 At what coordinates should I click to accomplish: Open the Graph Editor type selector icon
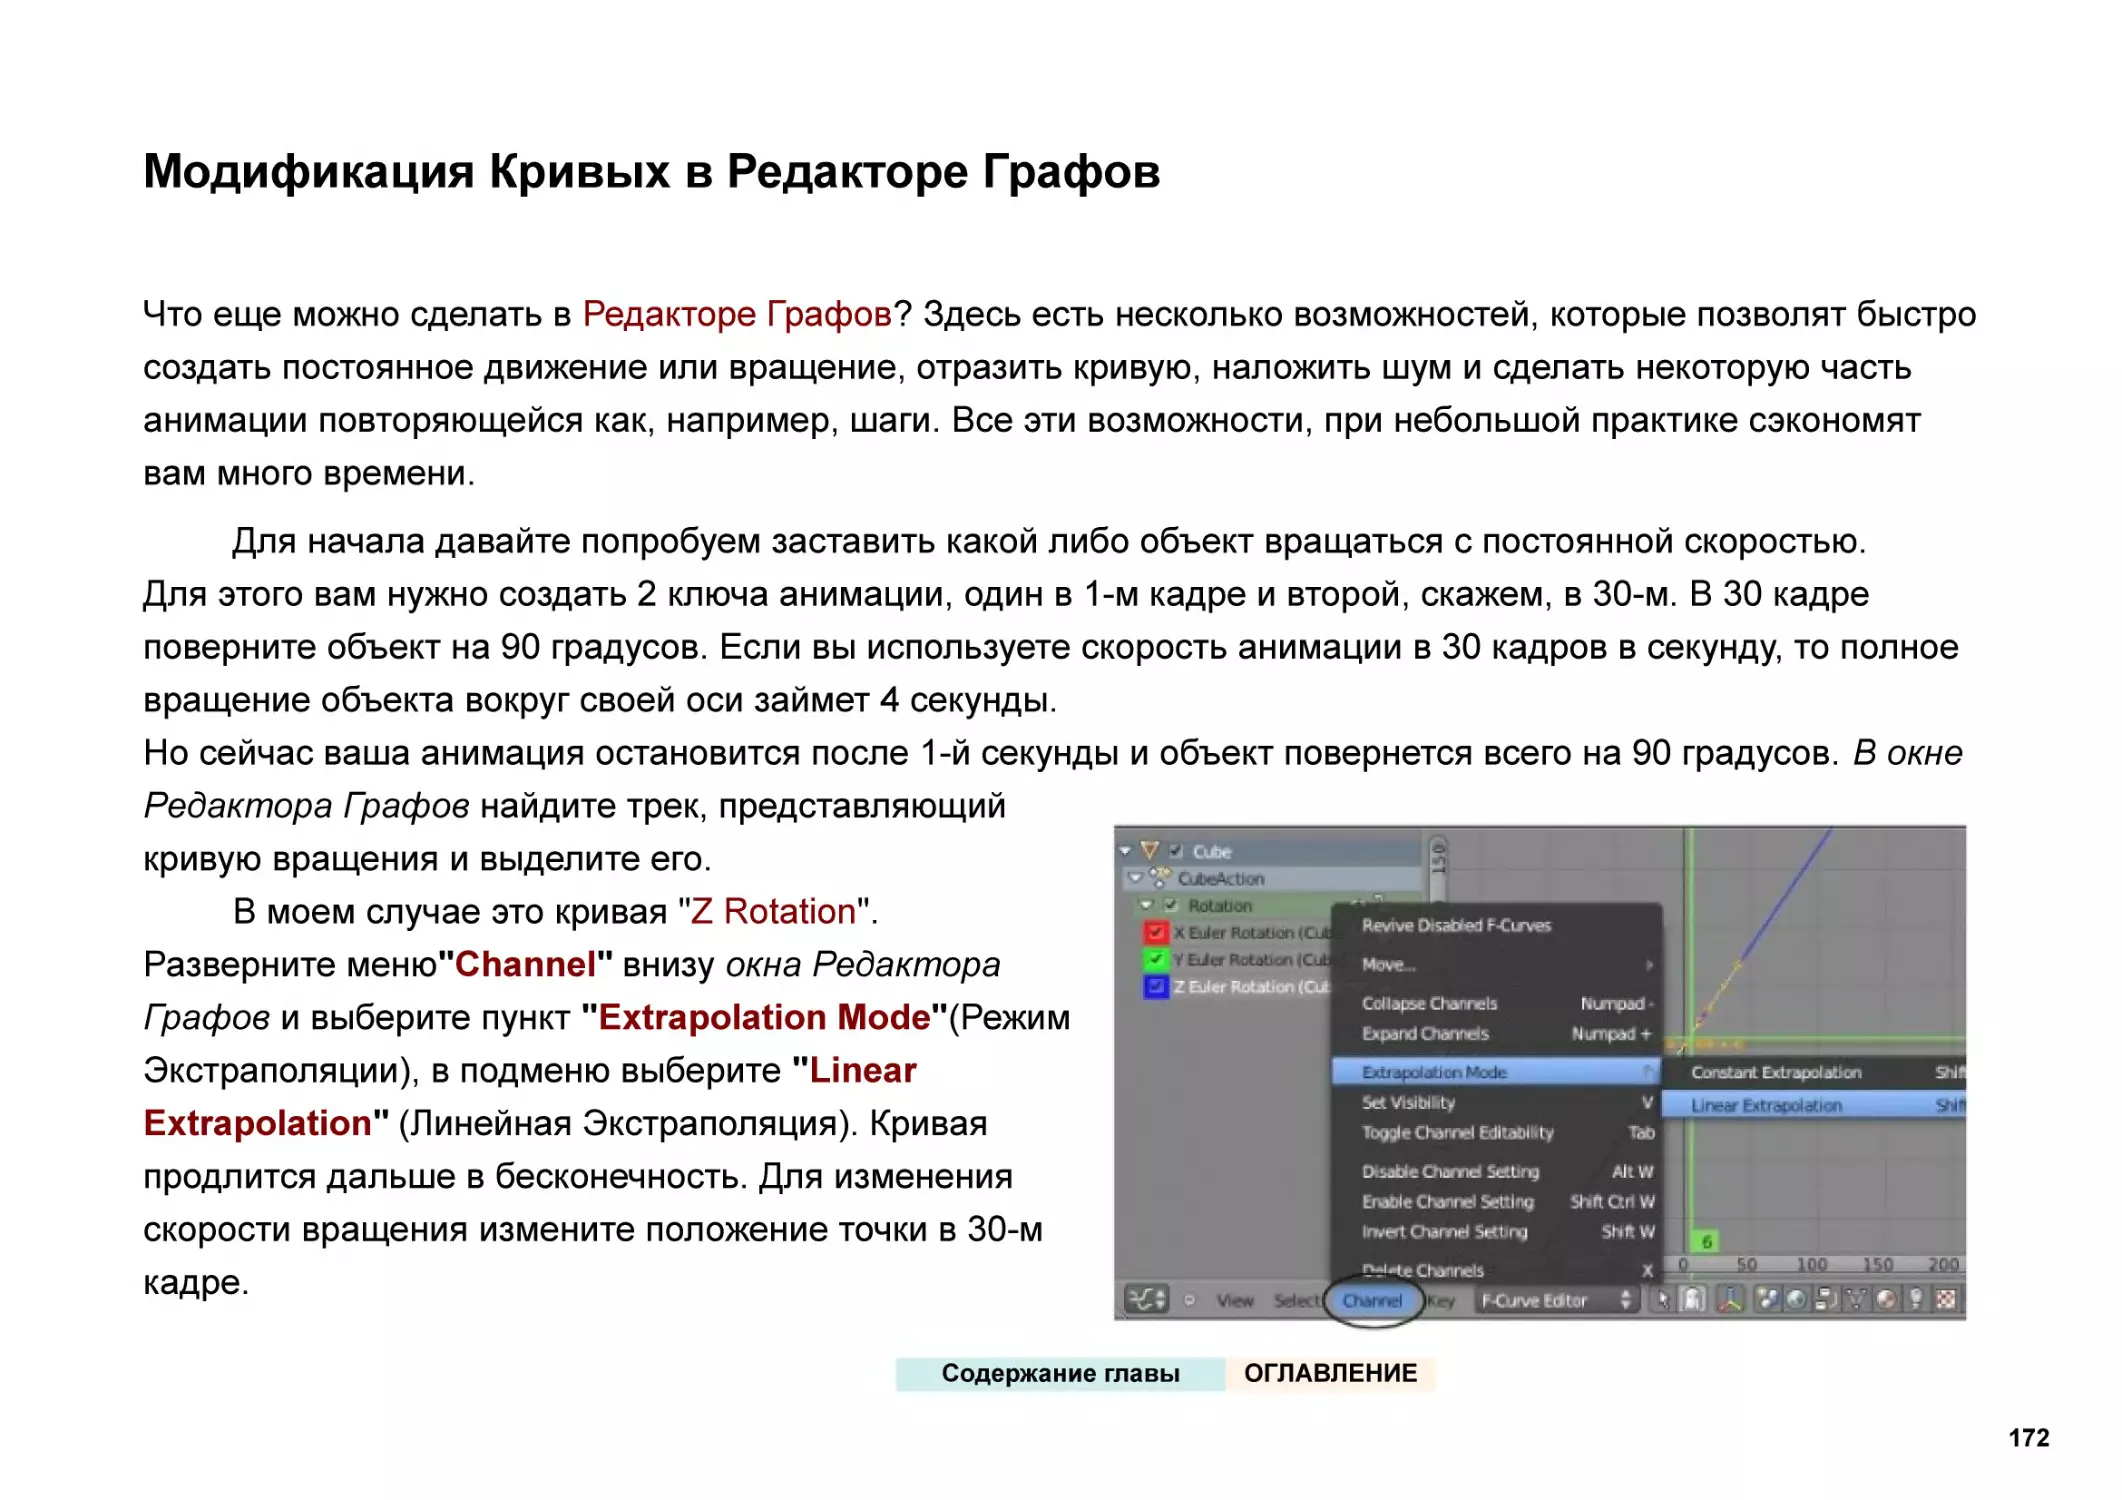pyautogui.click(x=1146, y=1300)
